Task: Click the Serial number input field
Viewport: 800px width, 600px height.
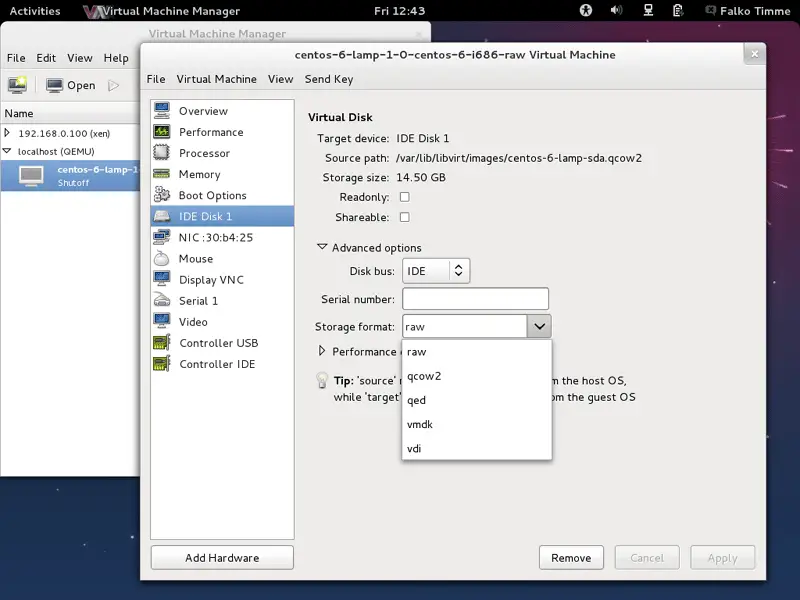Action: [x=476, y=299]
